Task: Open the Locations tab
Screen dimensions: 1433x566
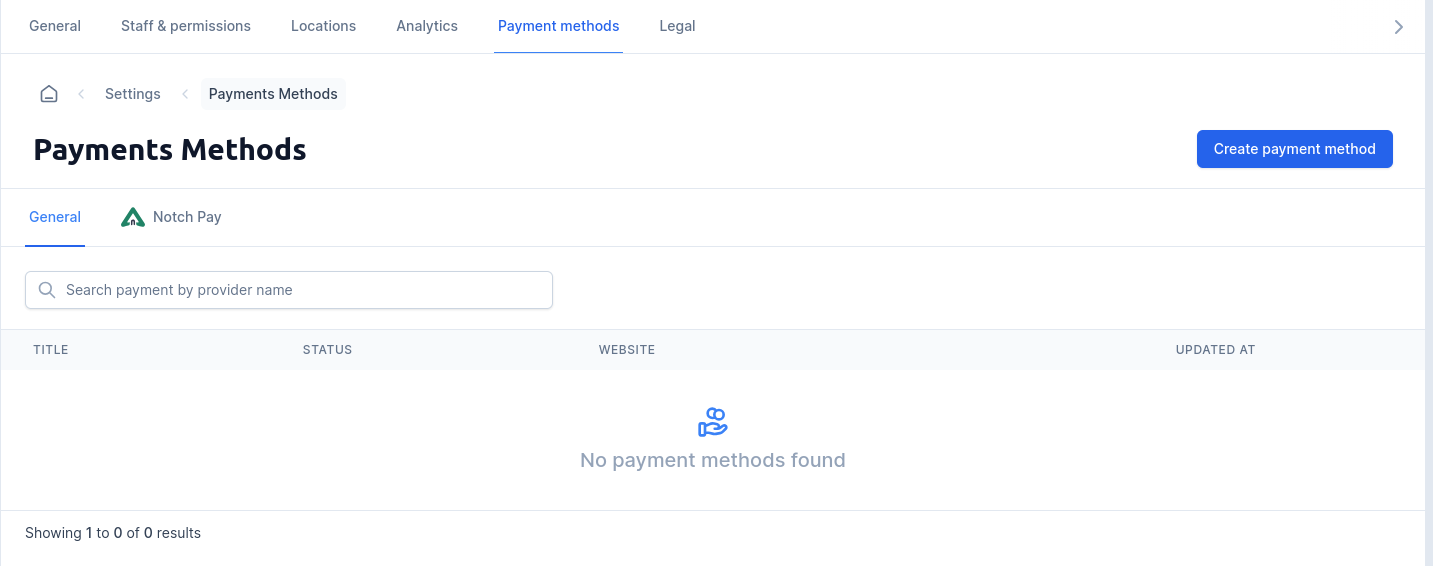Action: tap(323, 26)
